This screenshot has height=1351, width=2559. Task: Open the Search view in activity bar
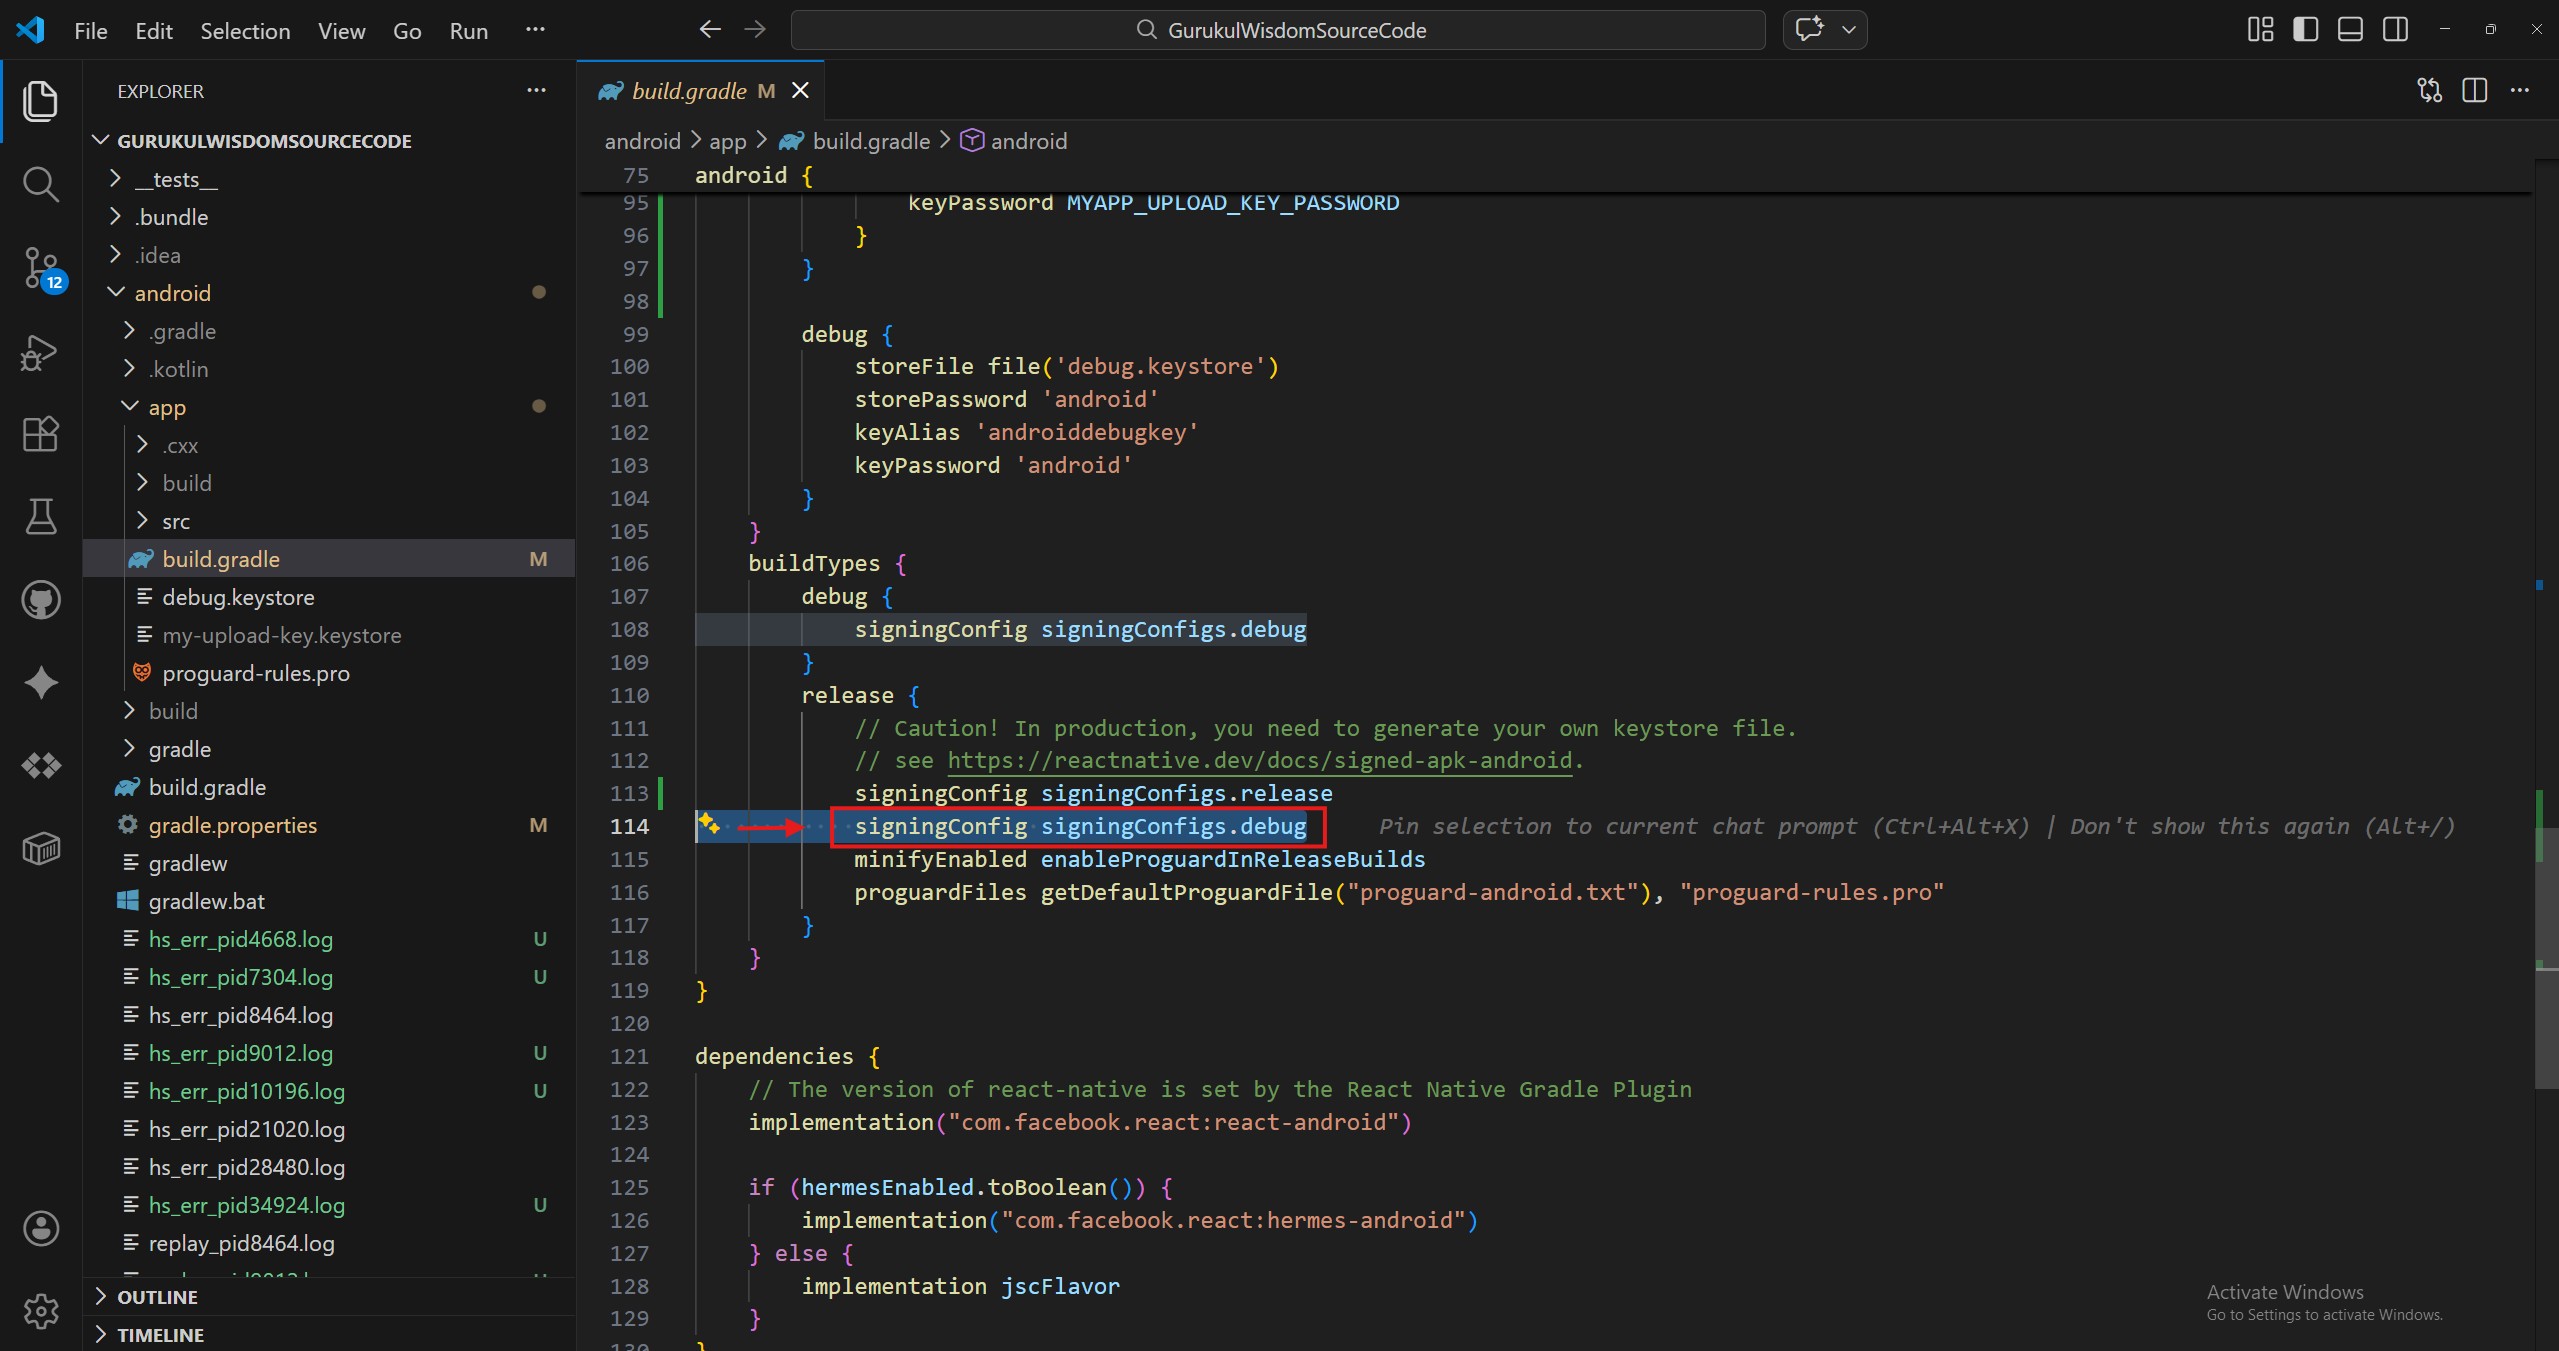tap(40, 184)
